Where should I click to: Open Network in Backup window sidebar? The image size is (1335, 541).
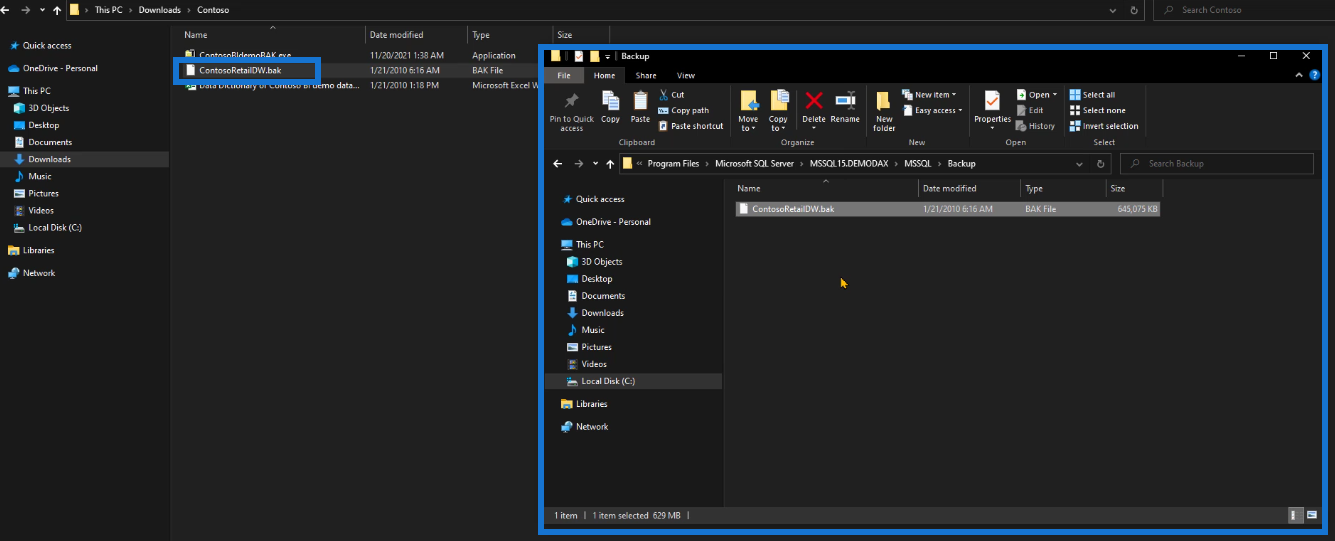[x=592, y=427]
